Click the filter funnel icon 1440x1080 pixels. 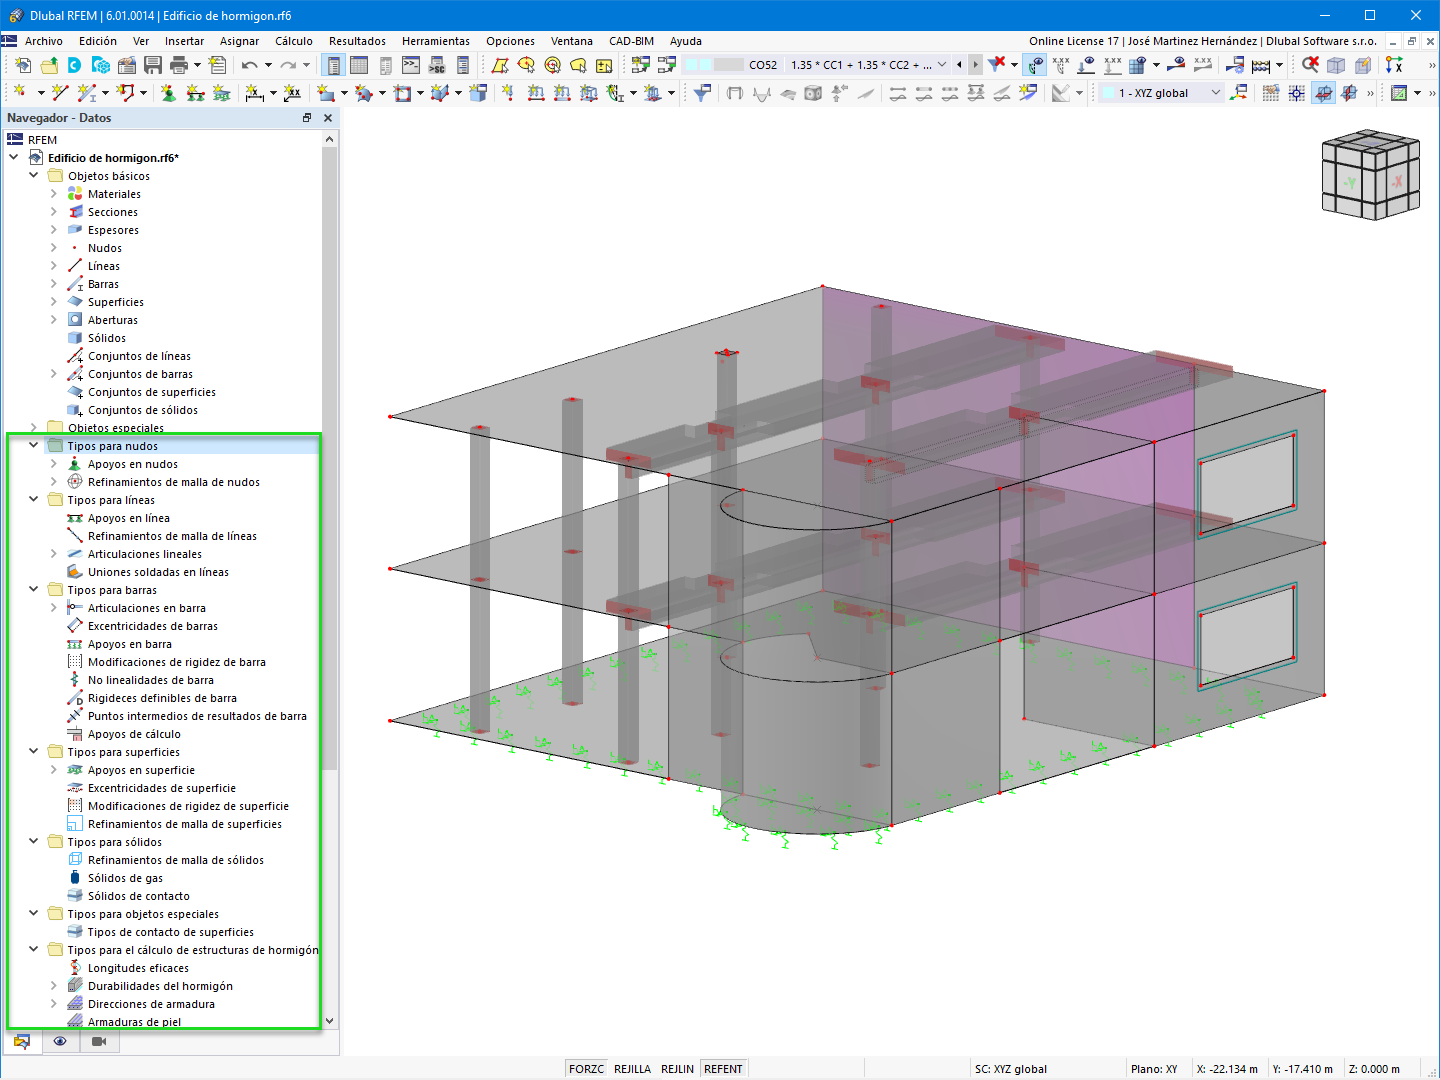pyautogui.click(x=702, y=93)
